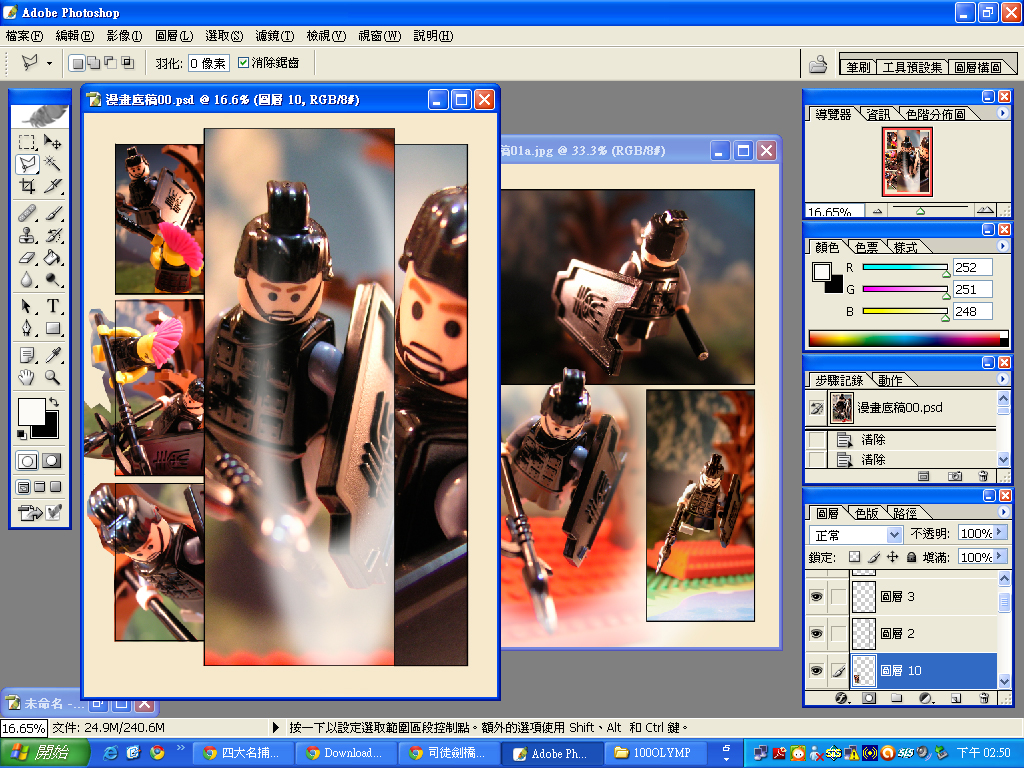Screen dimensions: 1024x768
Task: Select the History Brush tool
Action: pos(53,235)
